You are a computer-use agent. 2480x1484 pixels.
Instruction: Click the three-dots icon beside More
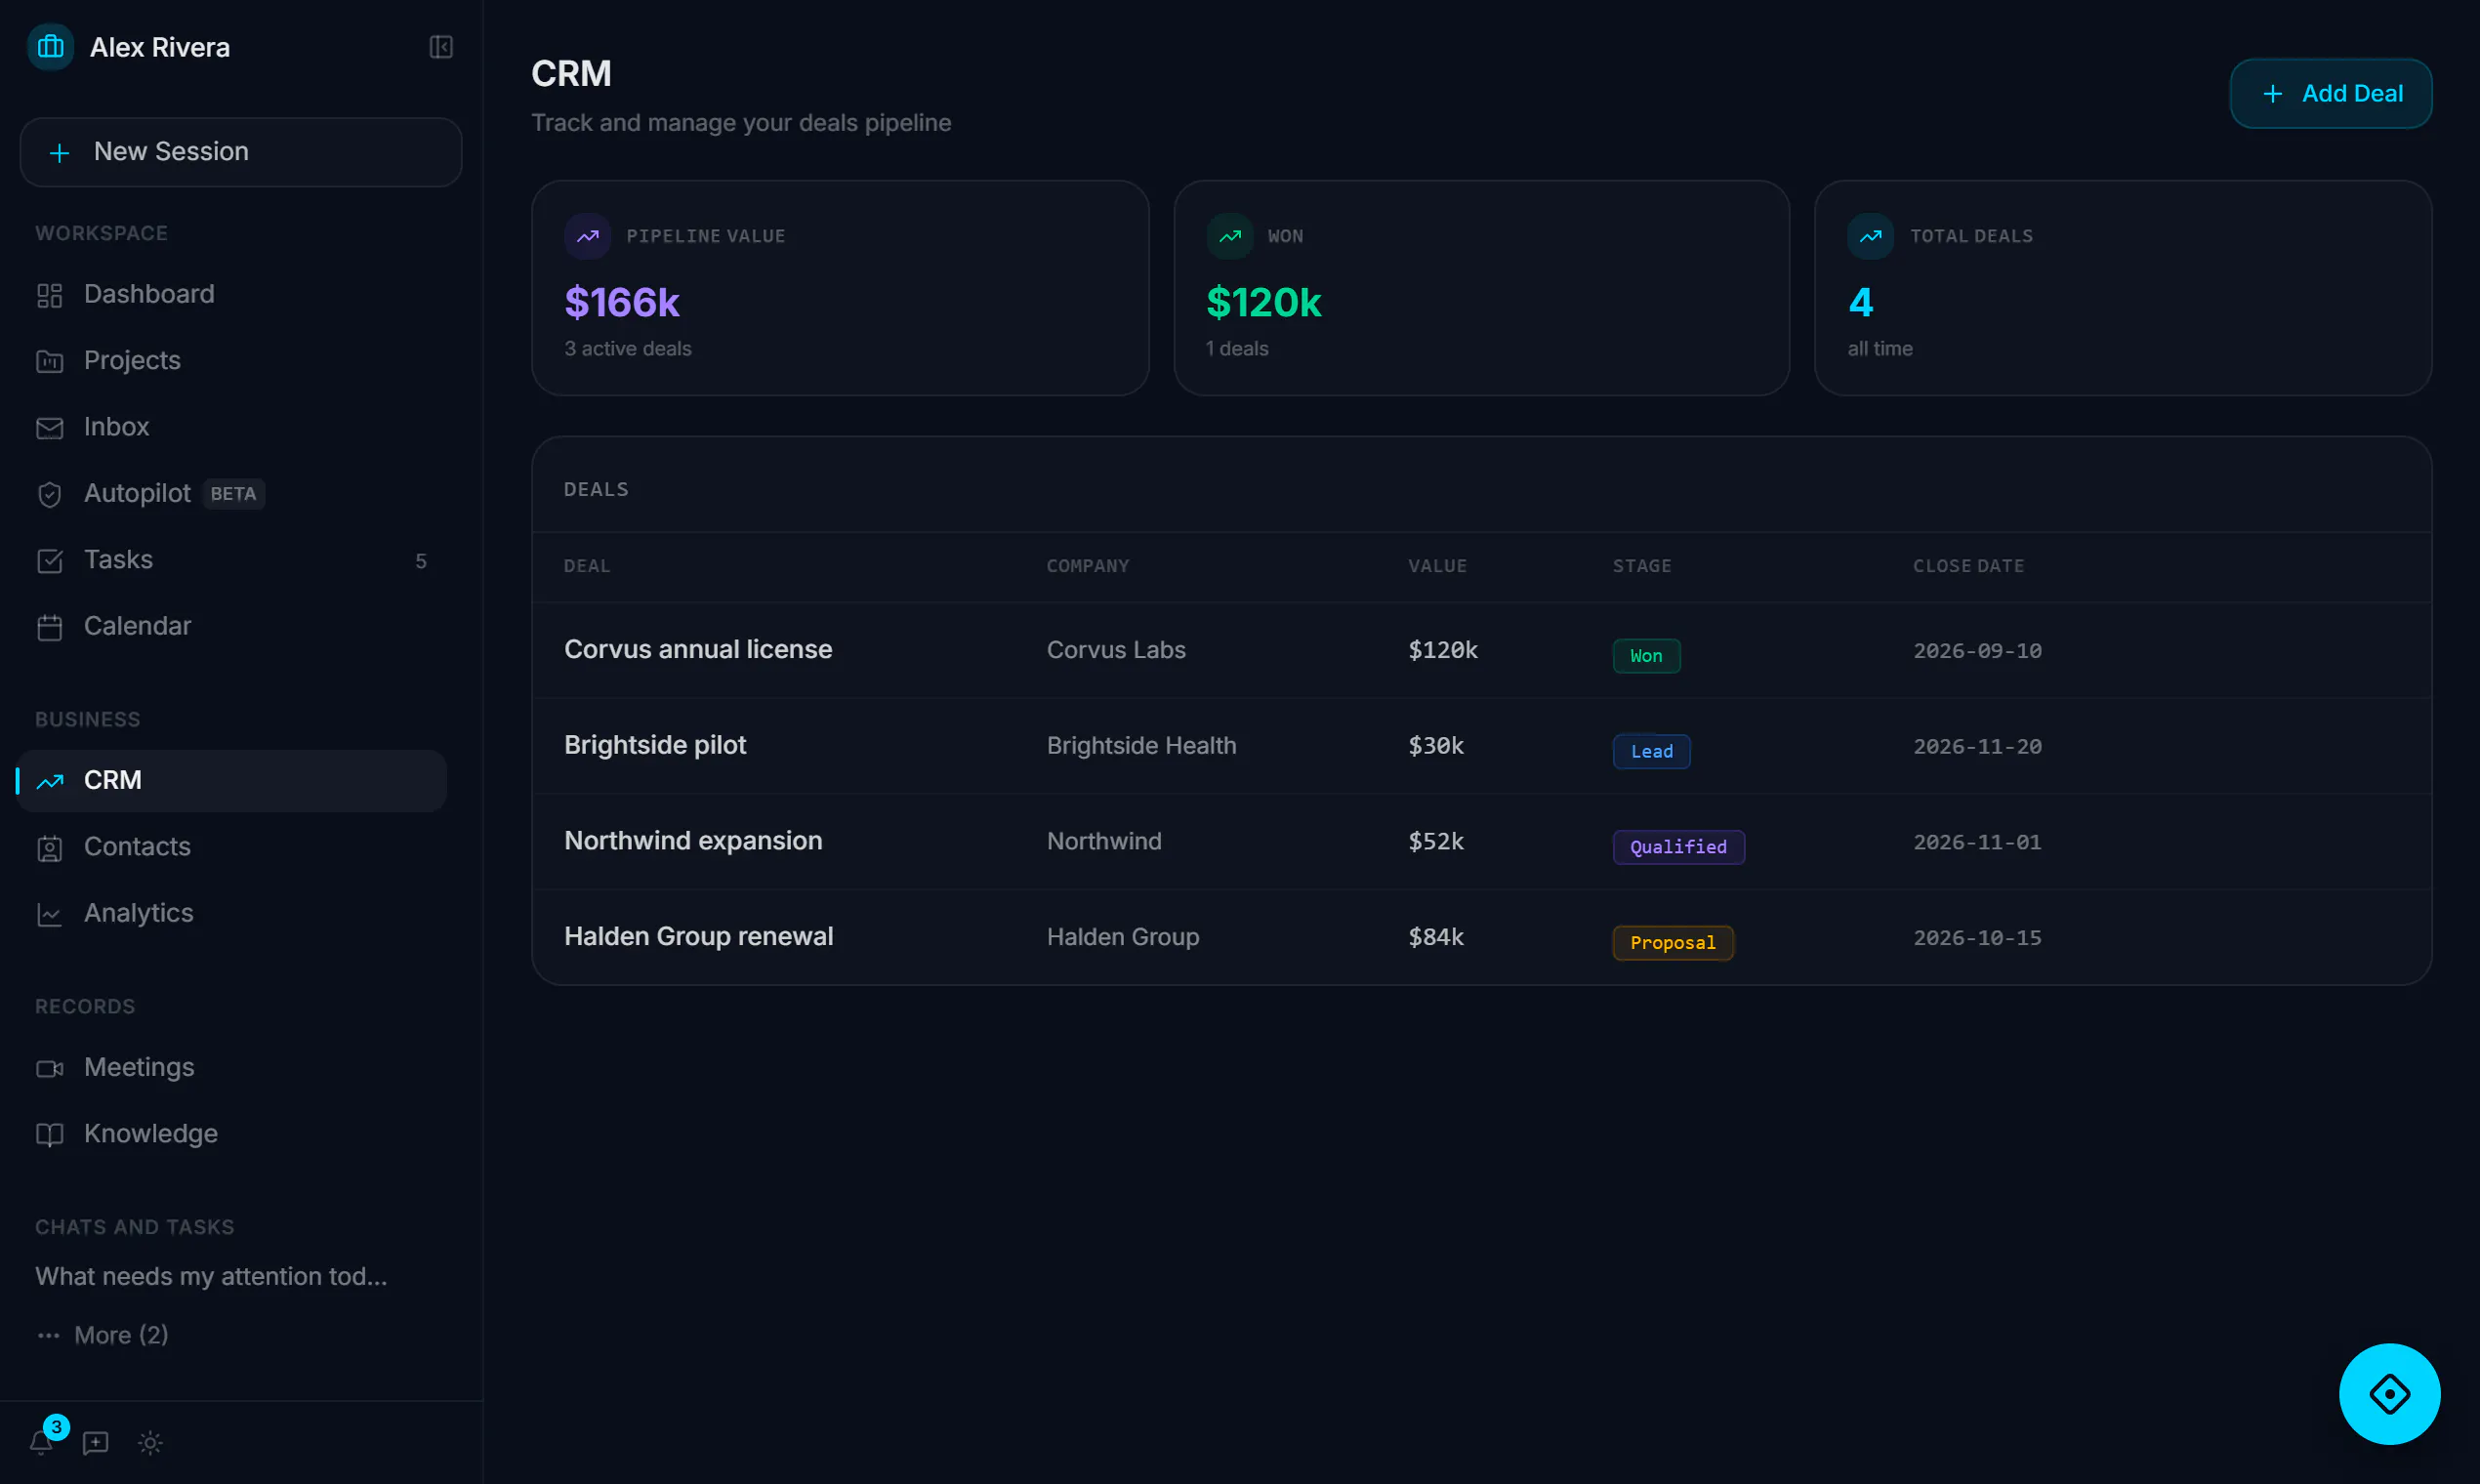48,1335
